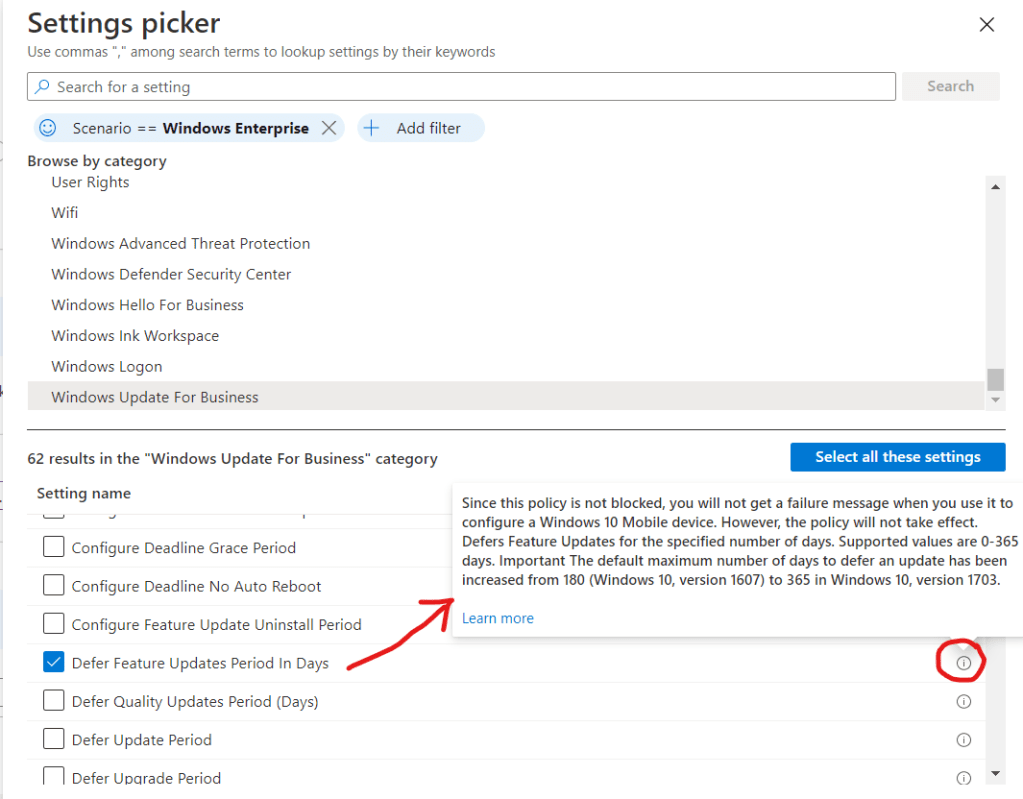The width and height of the screenshot is (1023, 799).
Task: Click info icon beside Defer Upgrade Period
Action: (963, 778)
